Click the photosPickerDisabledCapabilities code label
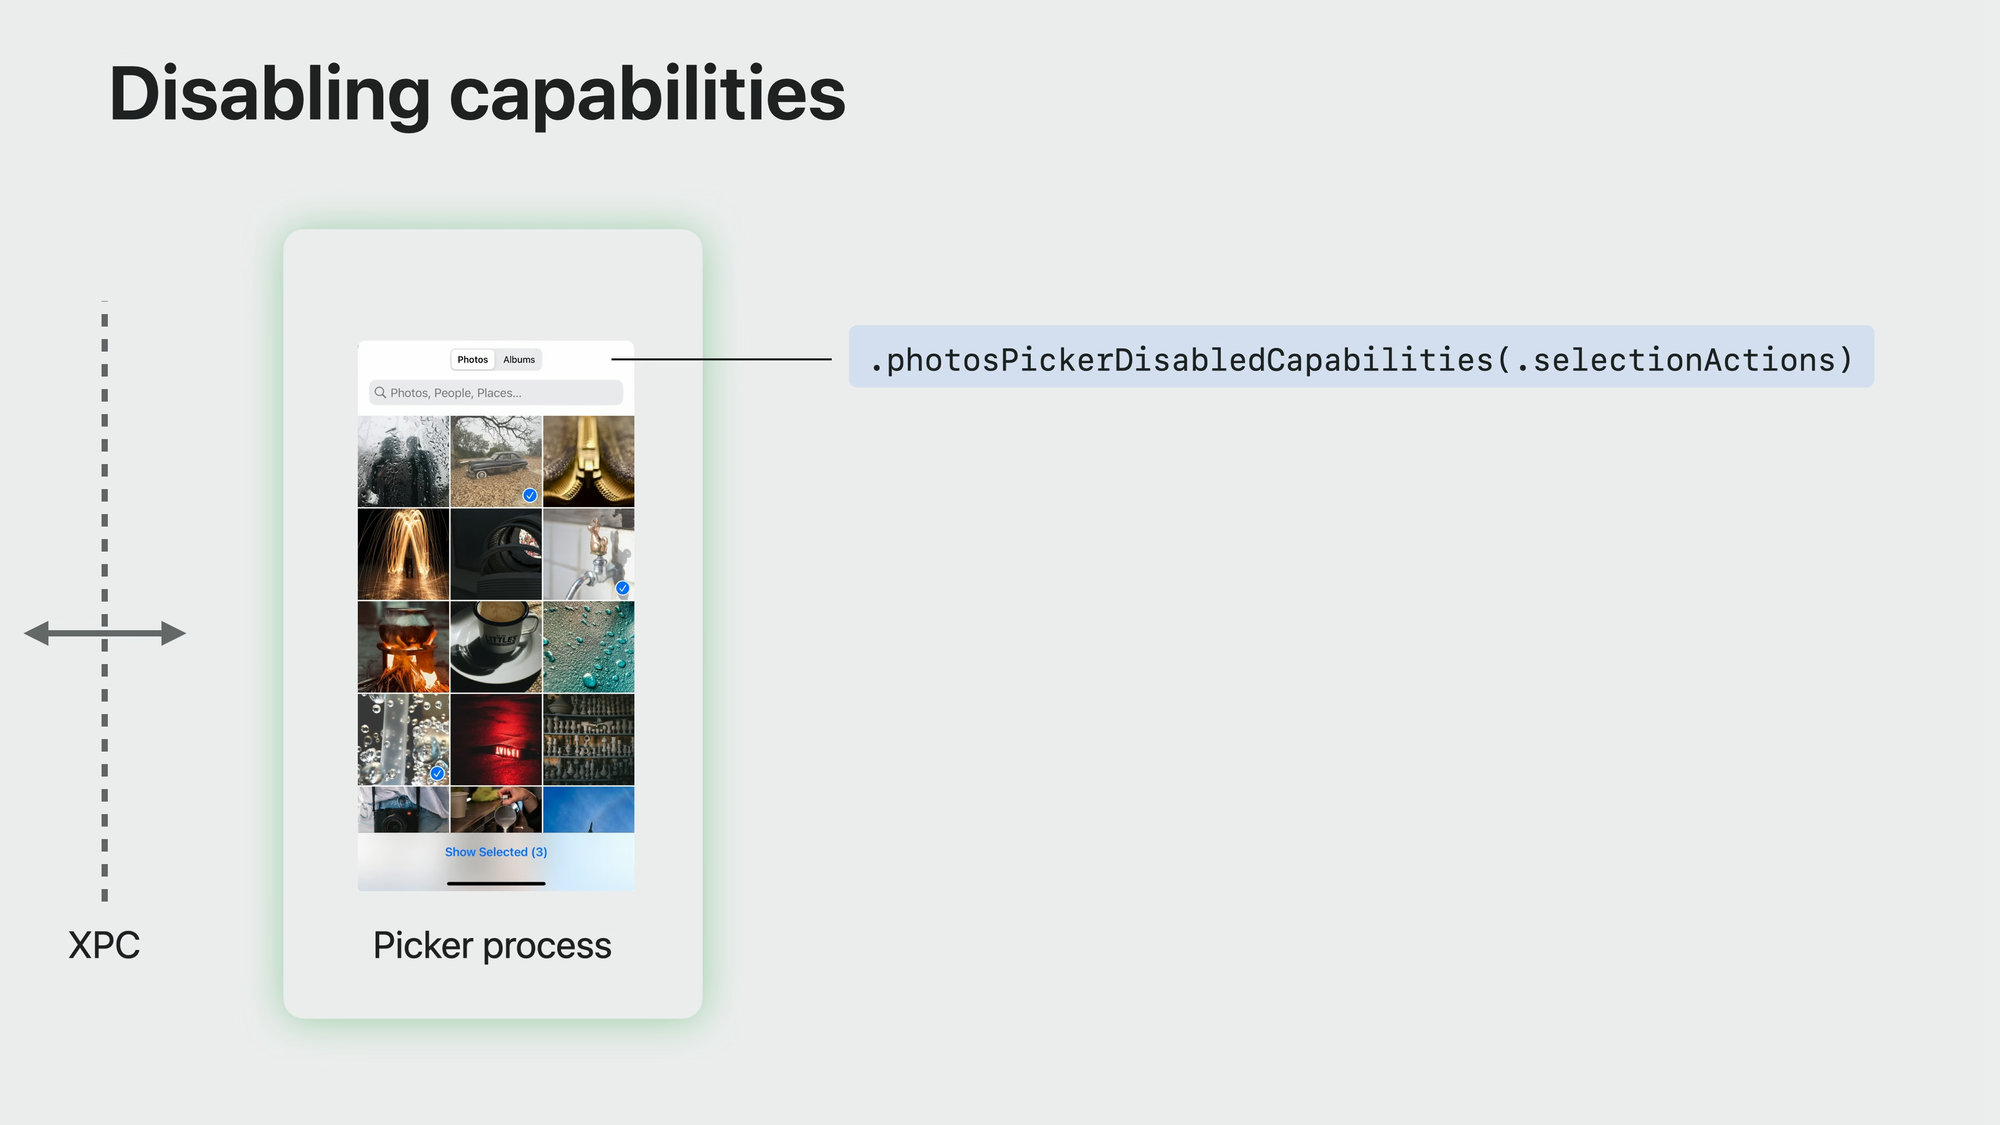The width and height of the screenshot is (2000, 1125). [1360, 357]
